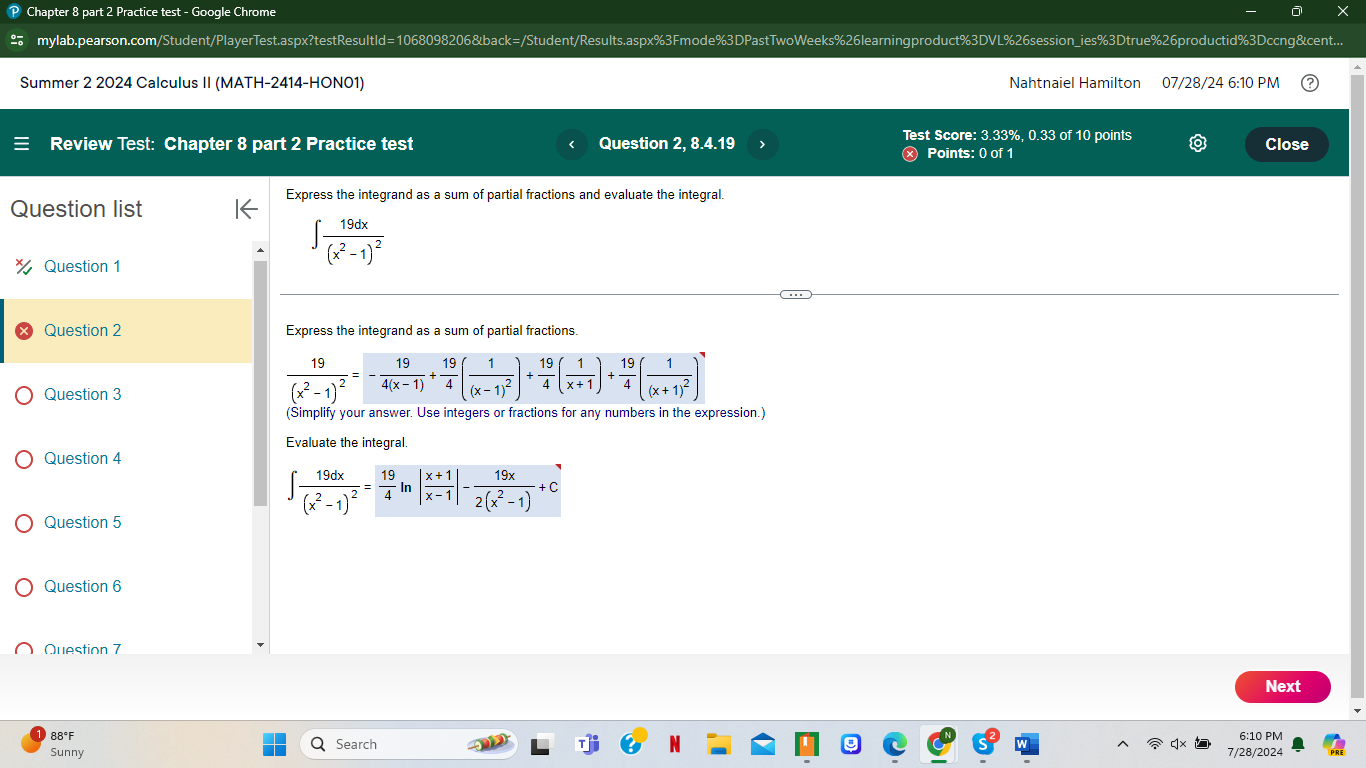The image size is (1366, 768).
Task: Open Copilot preview icon in taskbar
Action: (1334, 744)
